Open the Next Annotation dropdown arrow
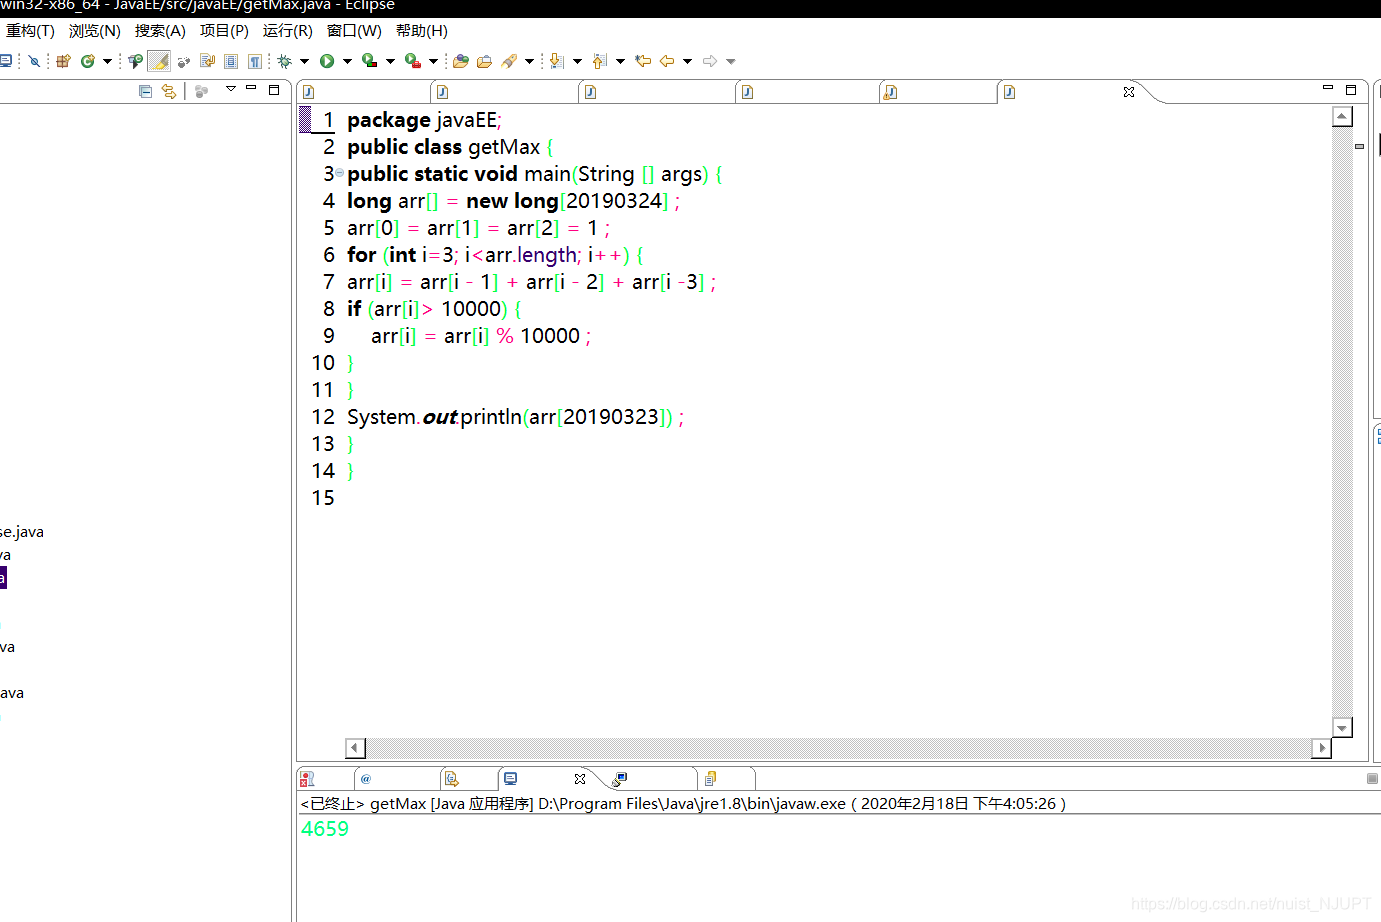 (577, 61)
